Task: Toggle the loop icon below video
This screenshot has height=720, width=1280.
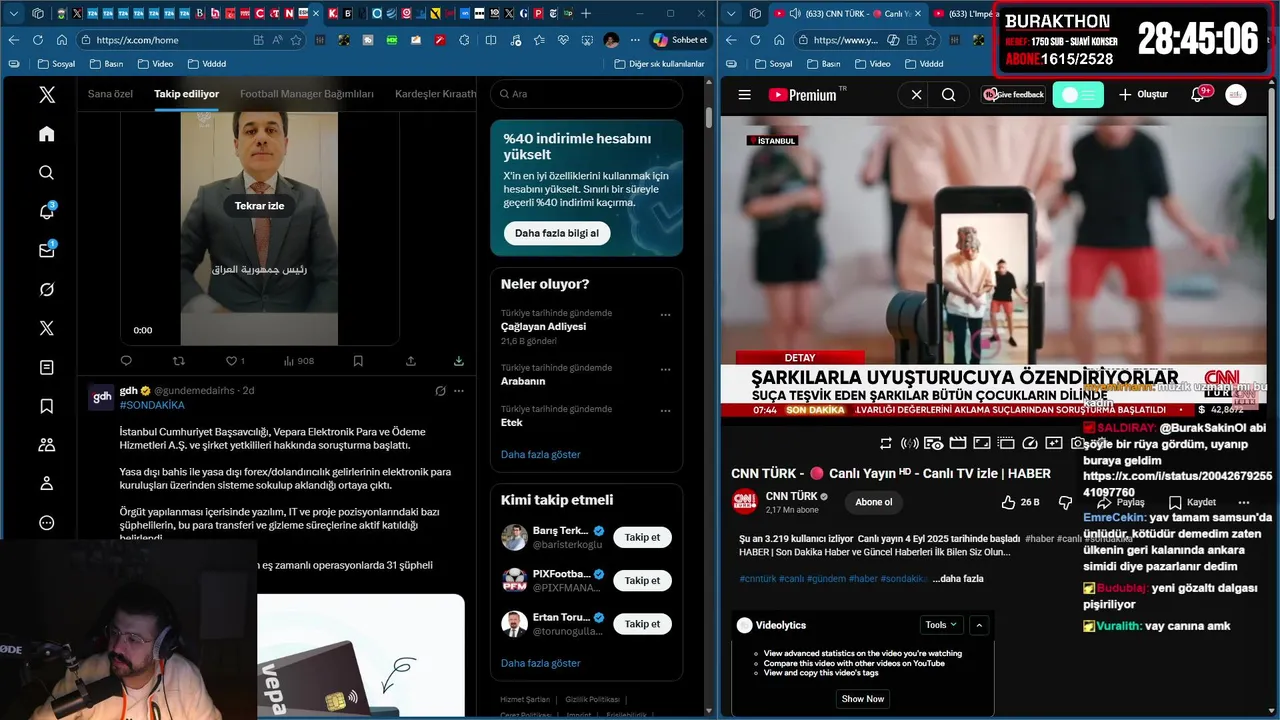Action: (886, 443)
